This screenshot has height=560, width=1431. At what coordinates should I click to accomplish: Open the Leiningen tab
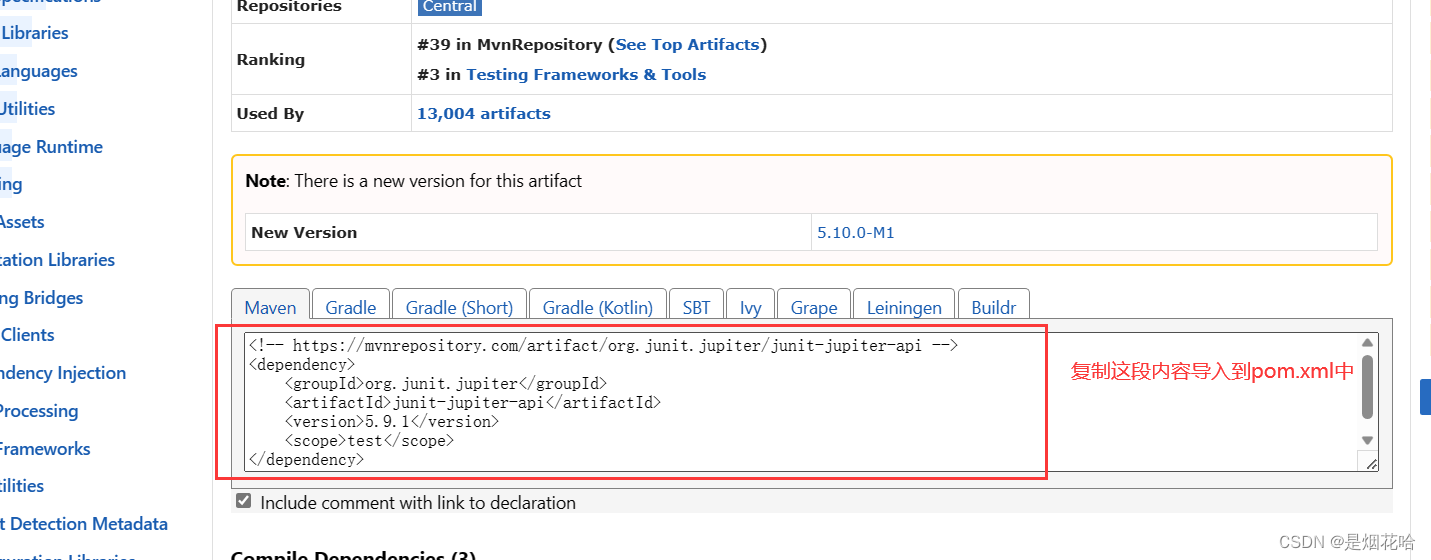(904, 307)
